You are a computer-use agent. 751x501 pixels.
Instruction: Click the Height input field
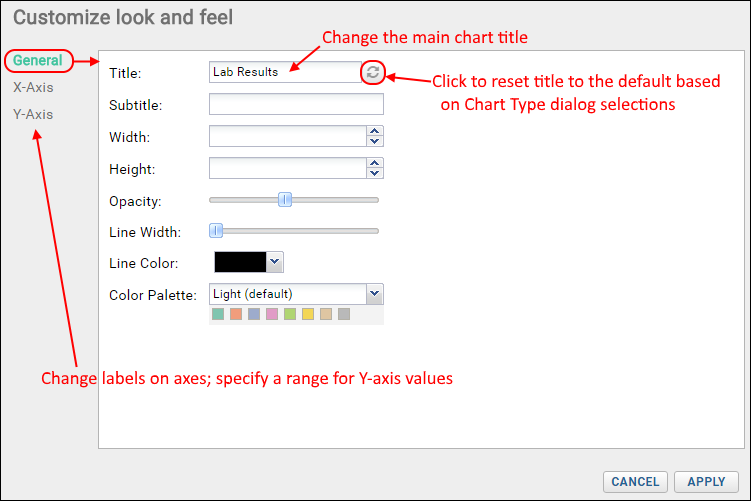pyautogui.click(x=288, y=168)
